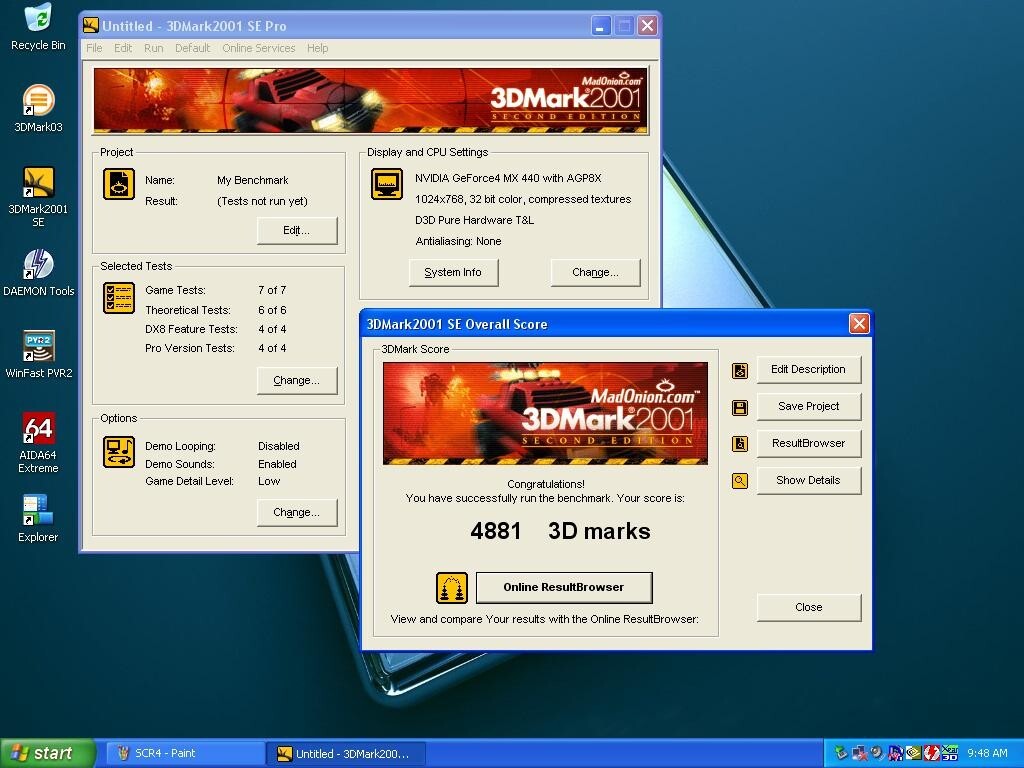Open System Info
This screenshot has height=768, width=1024.
[x=453, y=272]
